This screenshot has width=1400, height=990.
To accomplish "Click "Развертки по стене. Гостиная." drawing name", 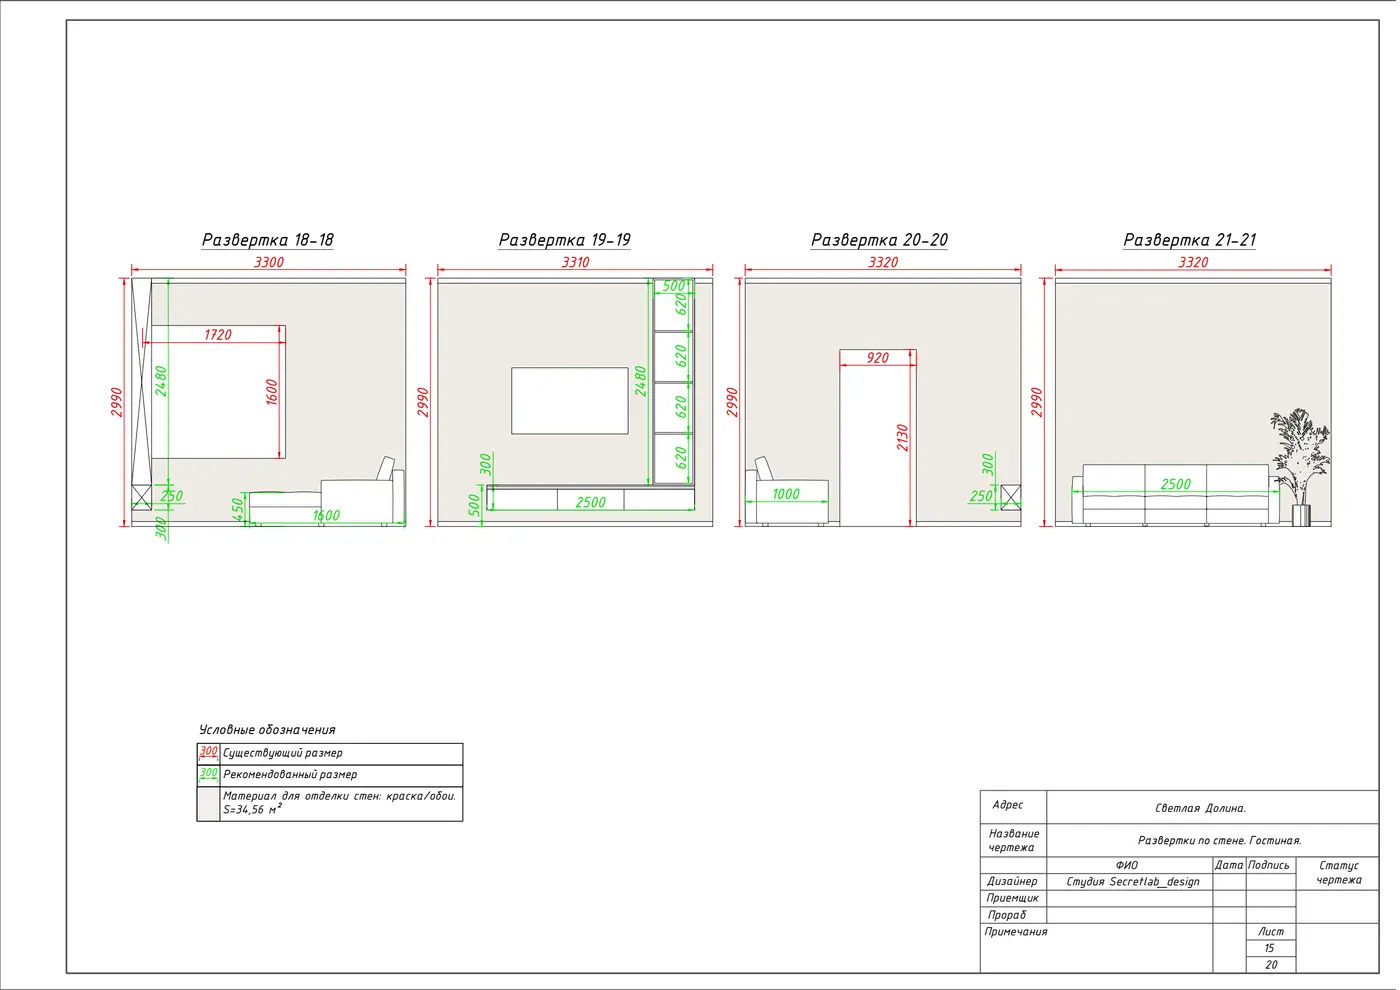I will (1220, 841).
